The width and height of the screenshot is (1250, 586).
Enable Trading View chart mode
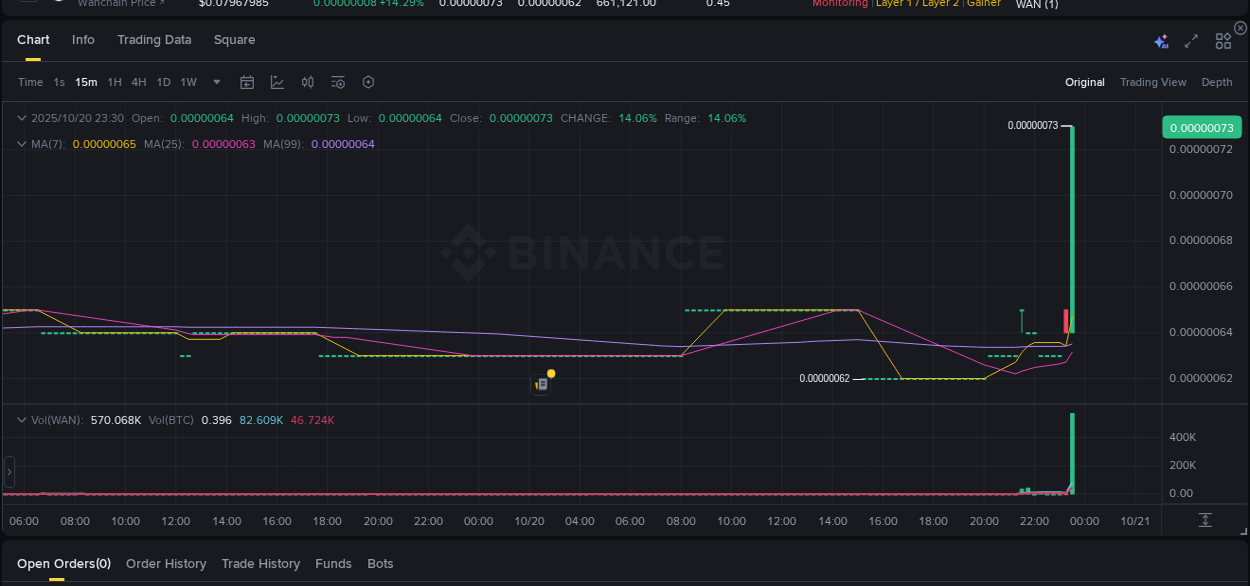1153,82
